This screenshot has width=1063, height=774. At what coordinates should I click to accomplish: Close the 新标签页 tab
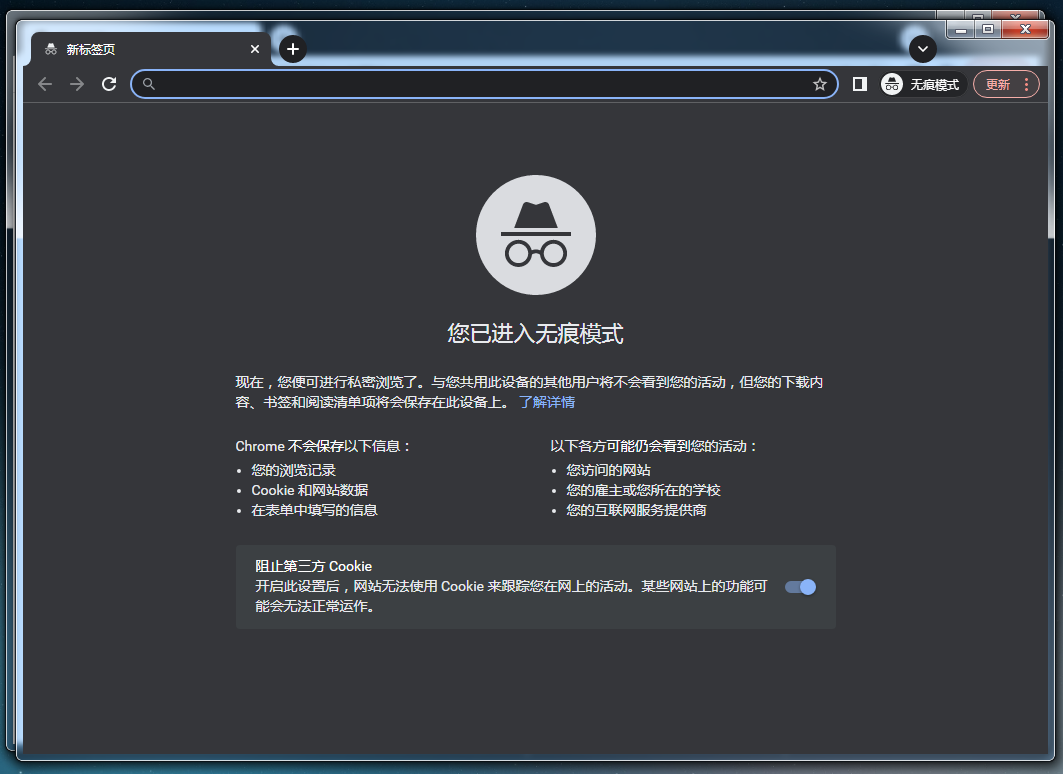tap(255, 49)
